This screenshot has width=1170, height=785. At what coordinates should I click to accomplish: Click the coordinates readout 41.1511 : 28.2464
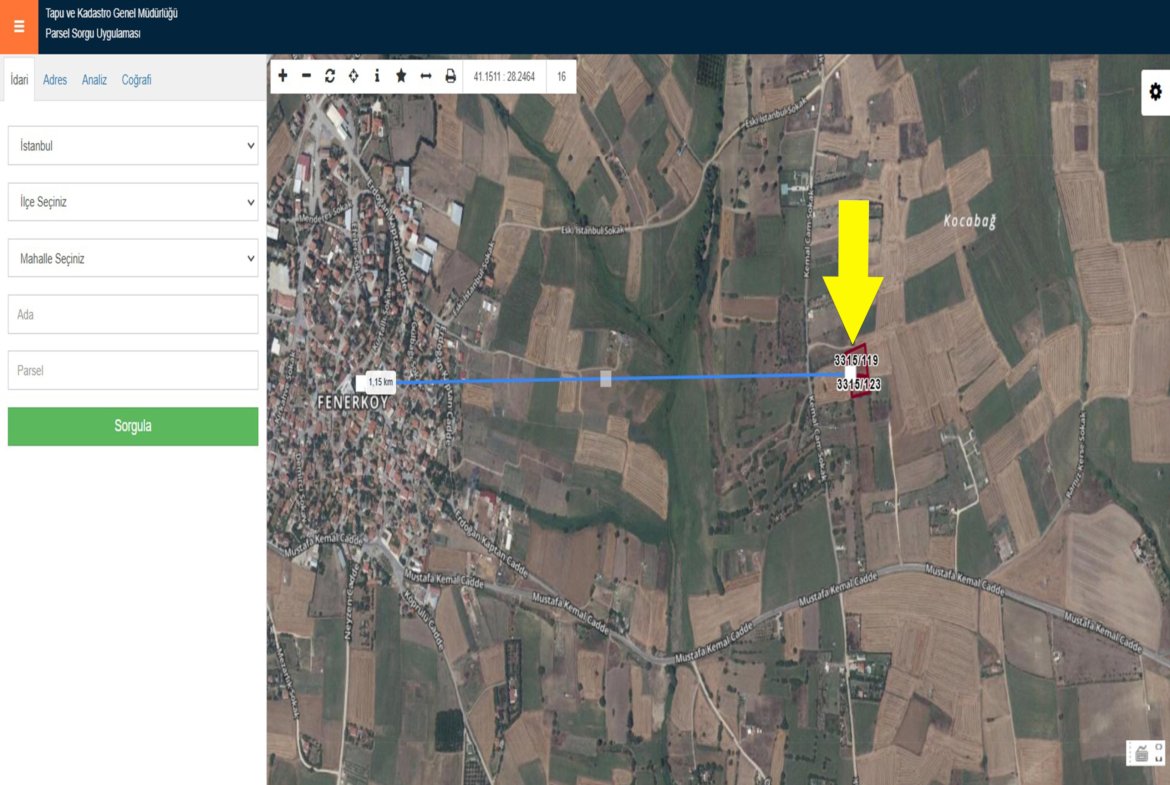pyautogui.click(x=504, y=76)
